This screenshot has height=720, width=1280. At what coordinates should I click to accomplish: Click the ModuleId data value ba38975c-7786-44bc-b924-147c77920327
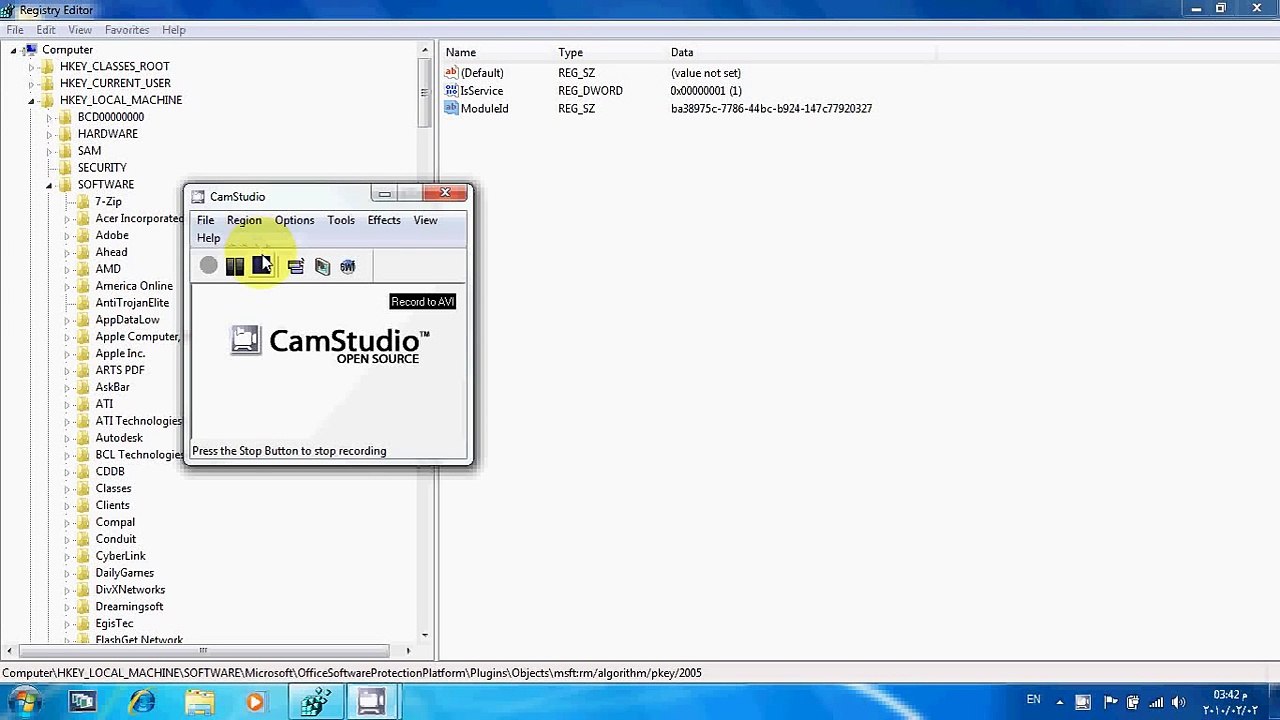click(771, 108)
